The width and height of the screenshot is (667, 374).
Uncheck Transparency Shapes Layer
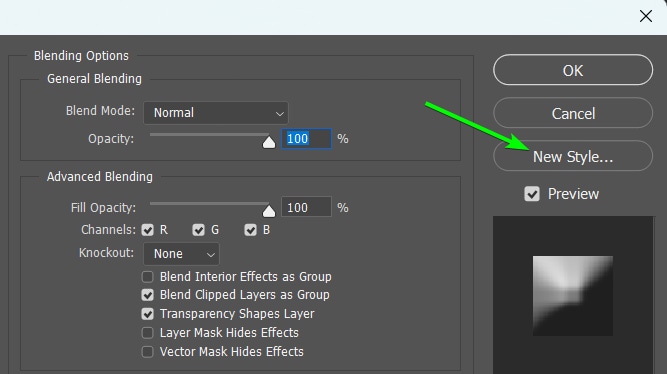point(148,314)
